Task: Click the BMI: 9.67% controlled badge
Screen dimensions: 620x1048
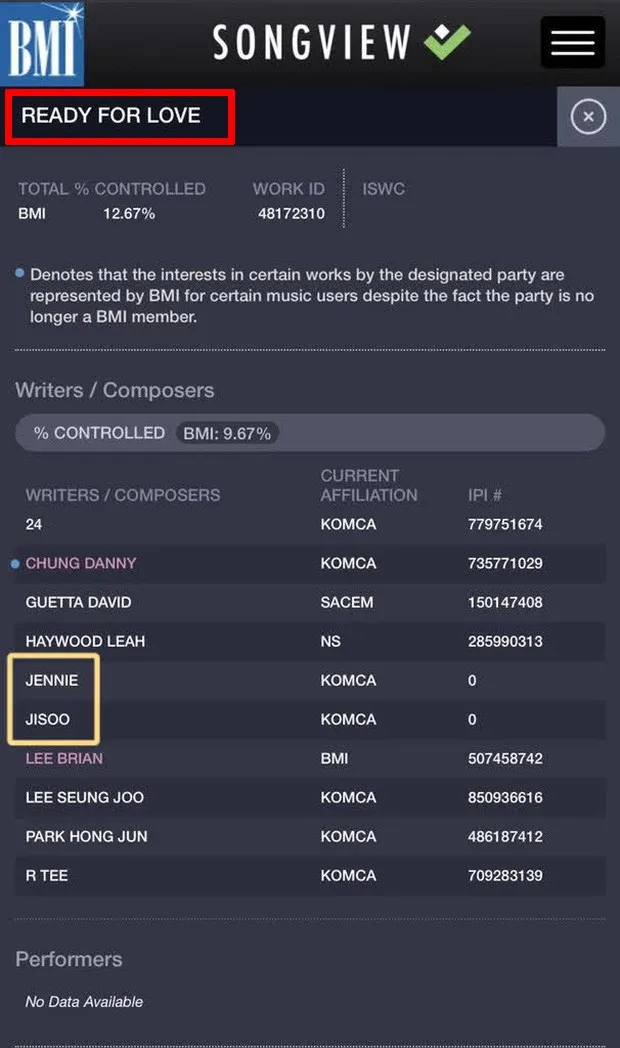Action: pos(227,433)
